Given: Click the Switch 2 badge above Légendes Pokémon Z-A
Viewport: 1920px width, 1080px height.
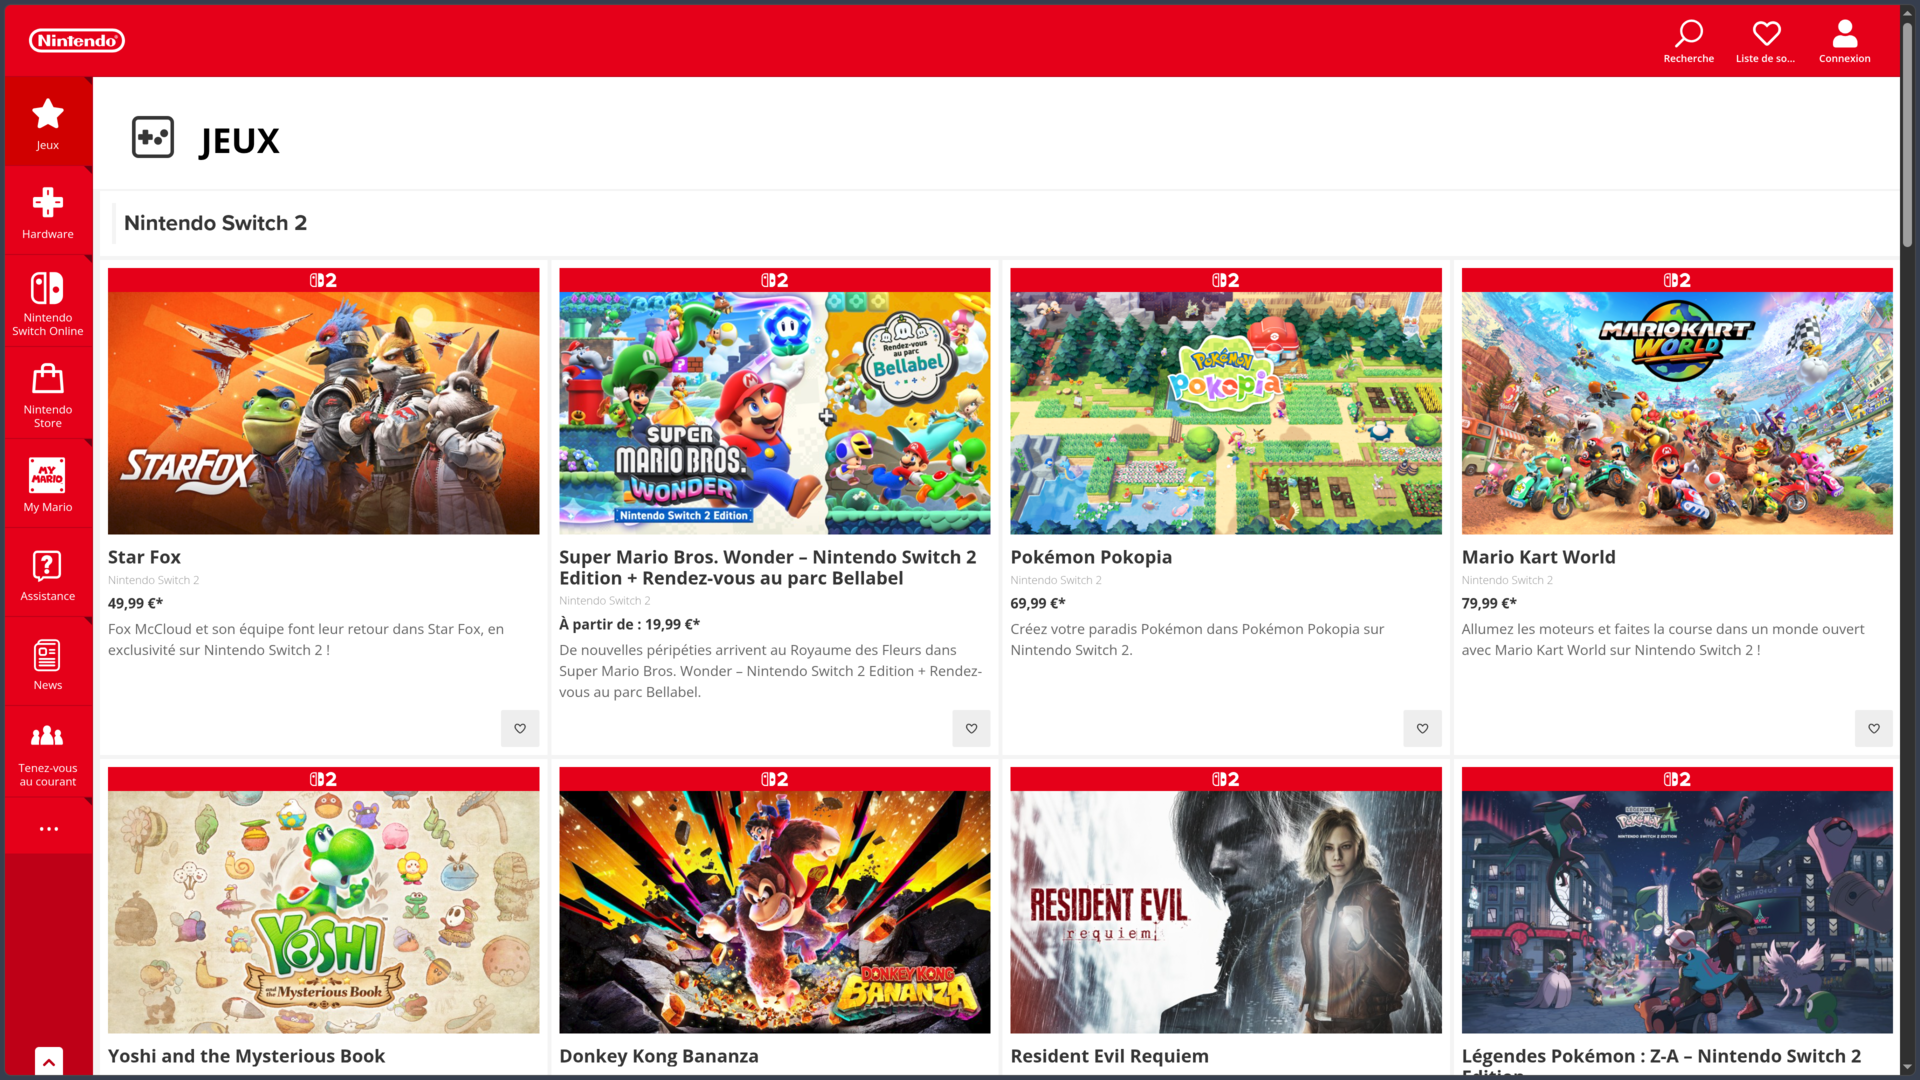Looking at the screenshot, I should point(1676,779).
